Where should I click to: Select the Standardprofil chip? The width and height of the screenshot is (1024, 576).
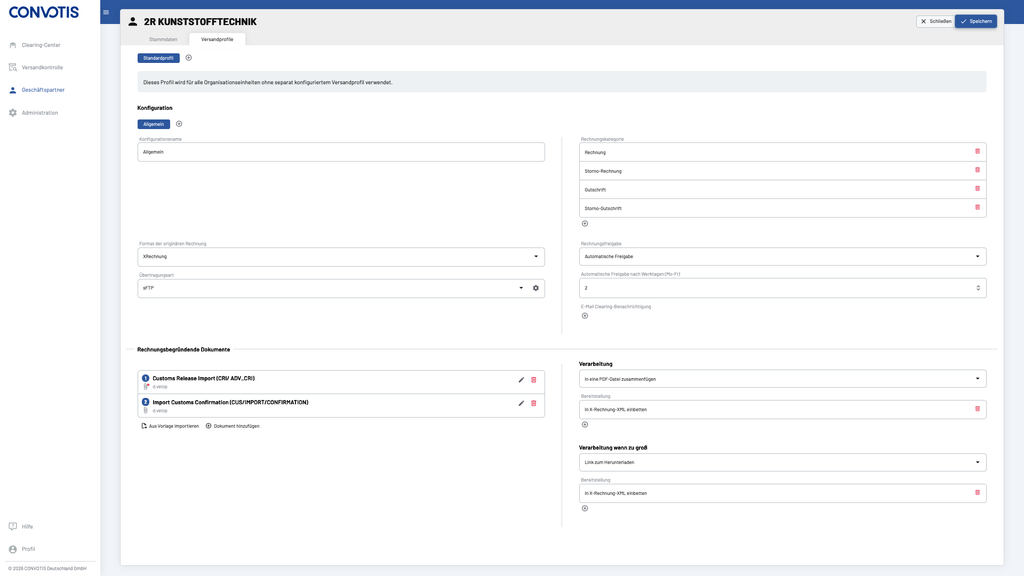pos(158,58)
